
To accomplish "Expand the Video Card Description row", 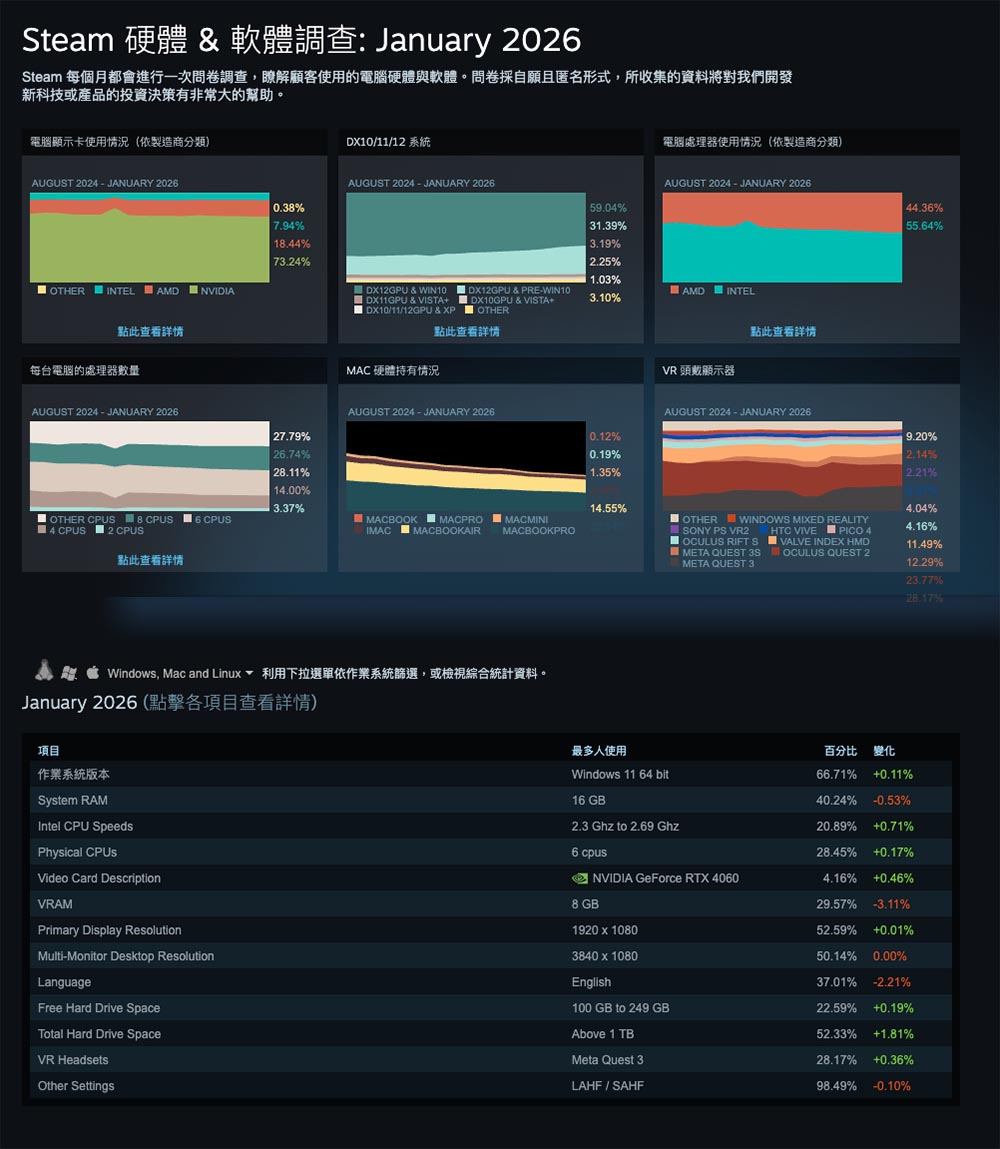I will (99, 879).
